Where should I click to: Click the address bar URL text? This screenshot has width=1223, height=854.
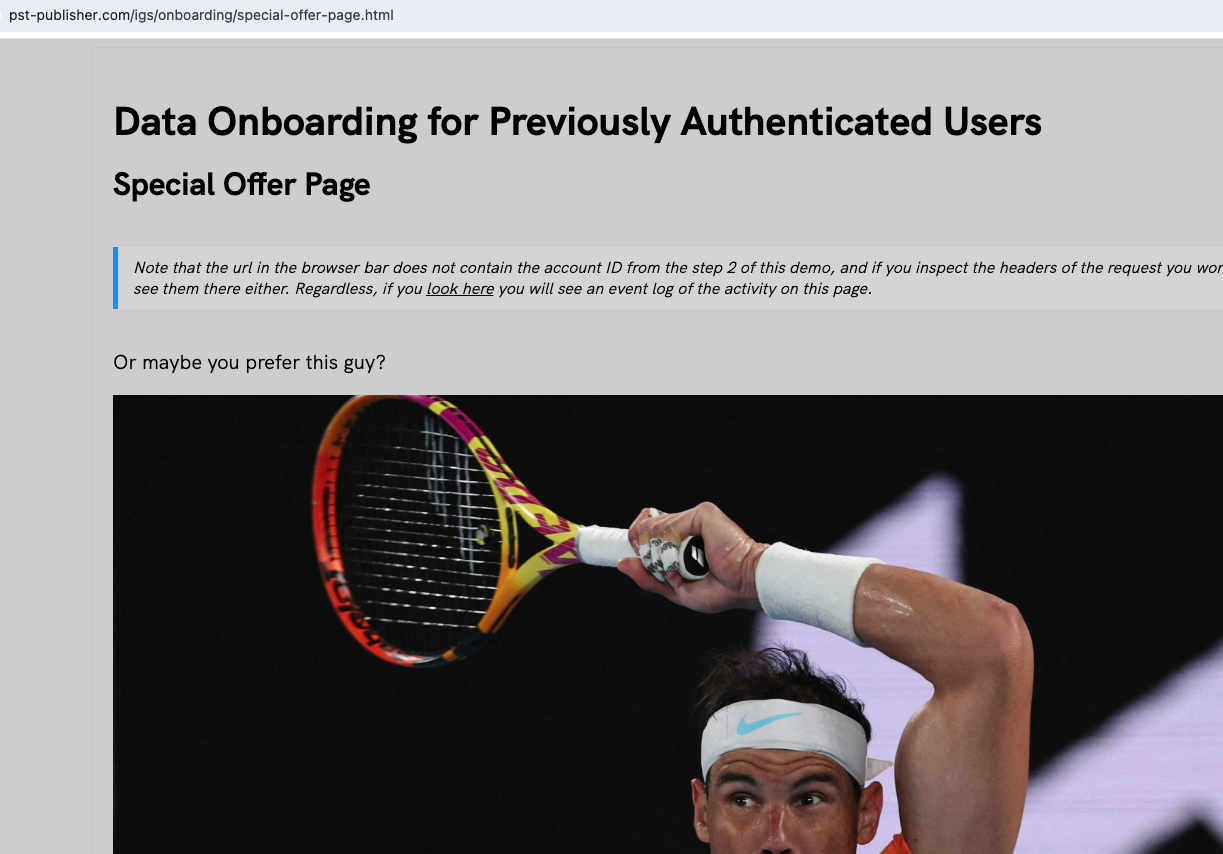tap(201, 15)
